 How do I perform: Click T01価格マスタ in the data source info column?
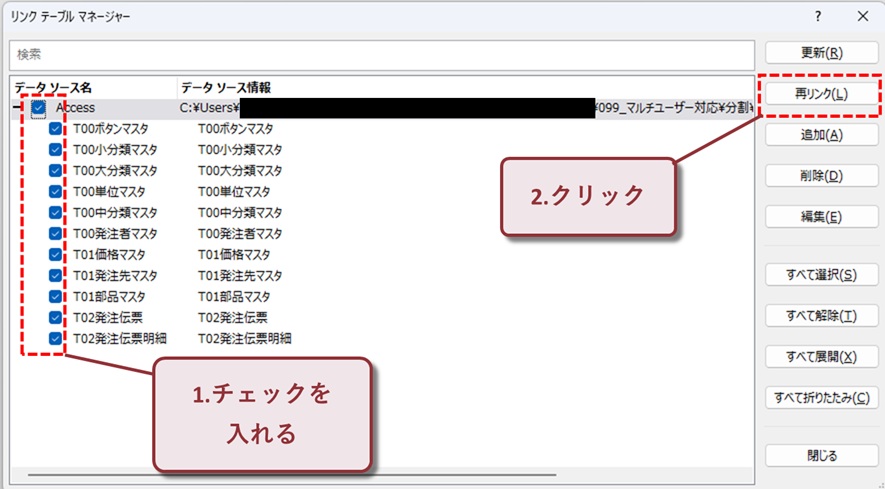tap(234, 255)
